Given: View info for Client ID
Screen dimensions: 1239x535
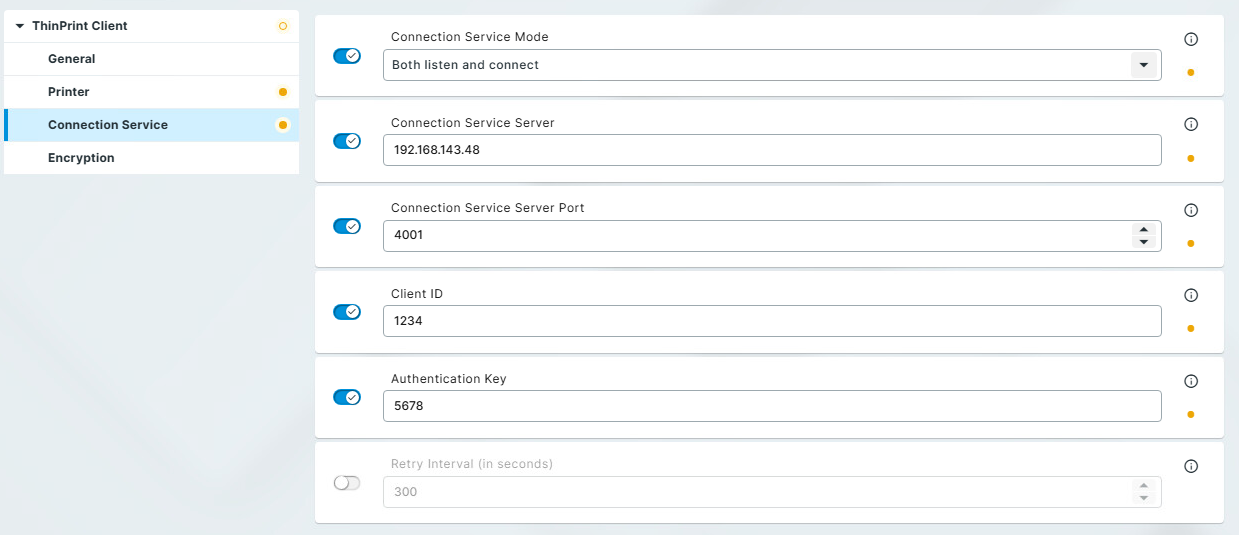Looking at the screenshot, I should point(1191,296).
